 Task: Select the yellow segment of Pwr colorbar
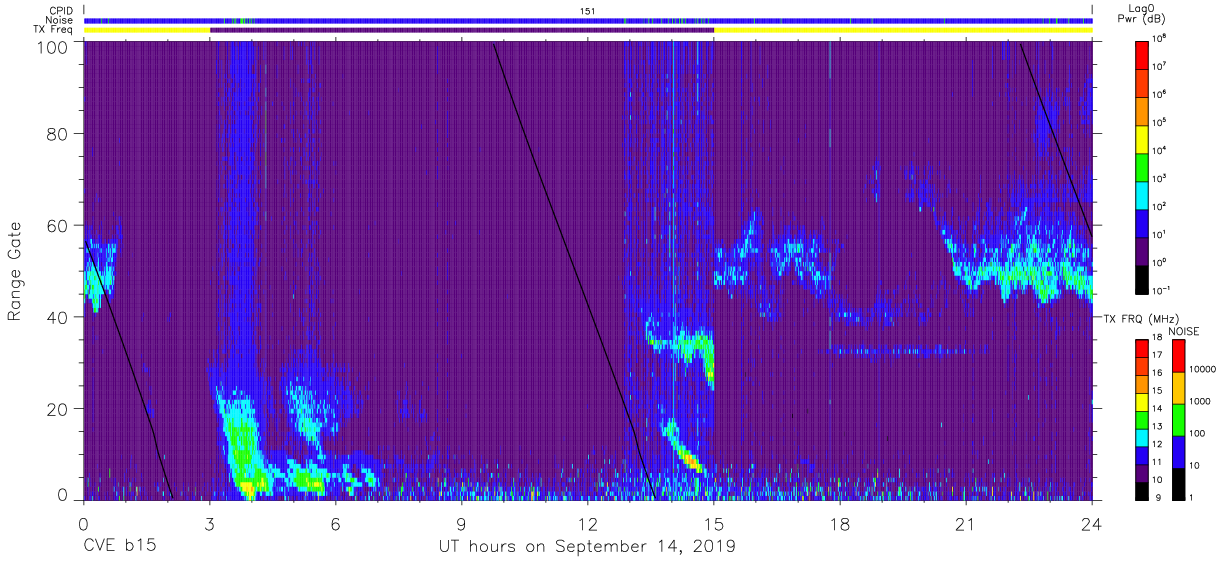coord(1142,138)
